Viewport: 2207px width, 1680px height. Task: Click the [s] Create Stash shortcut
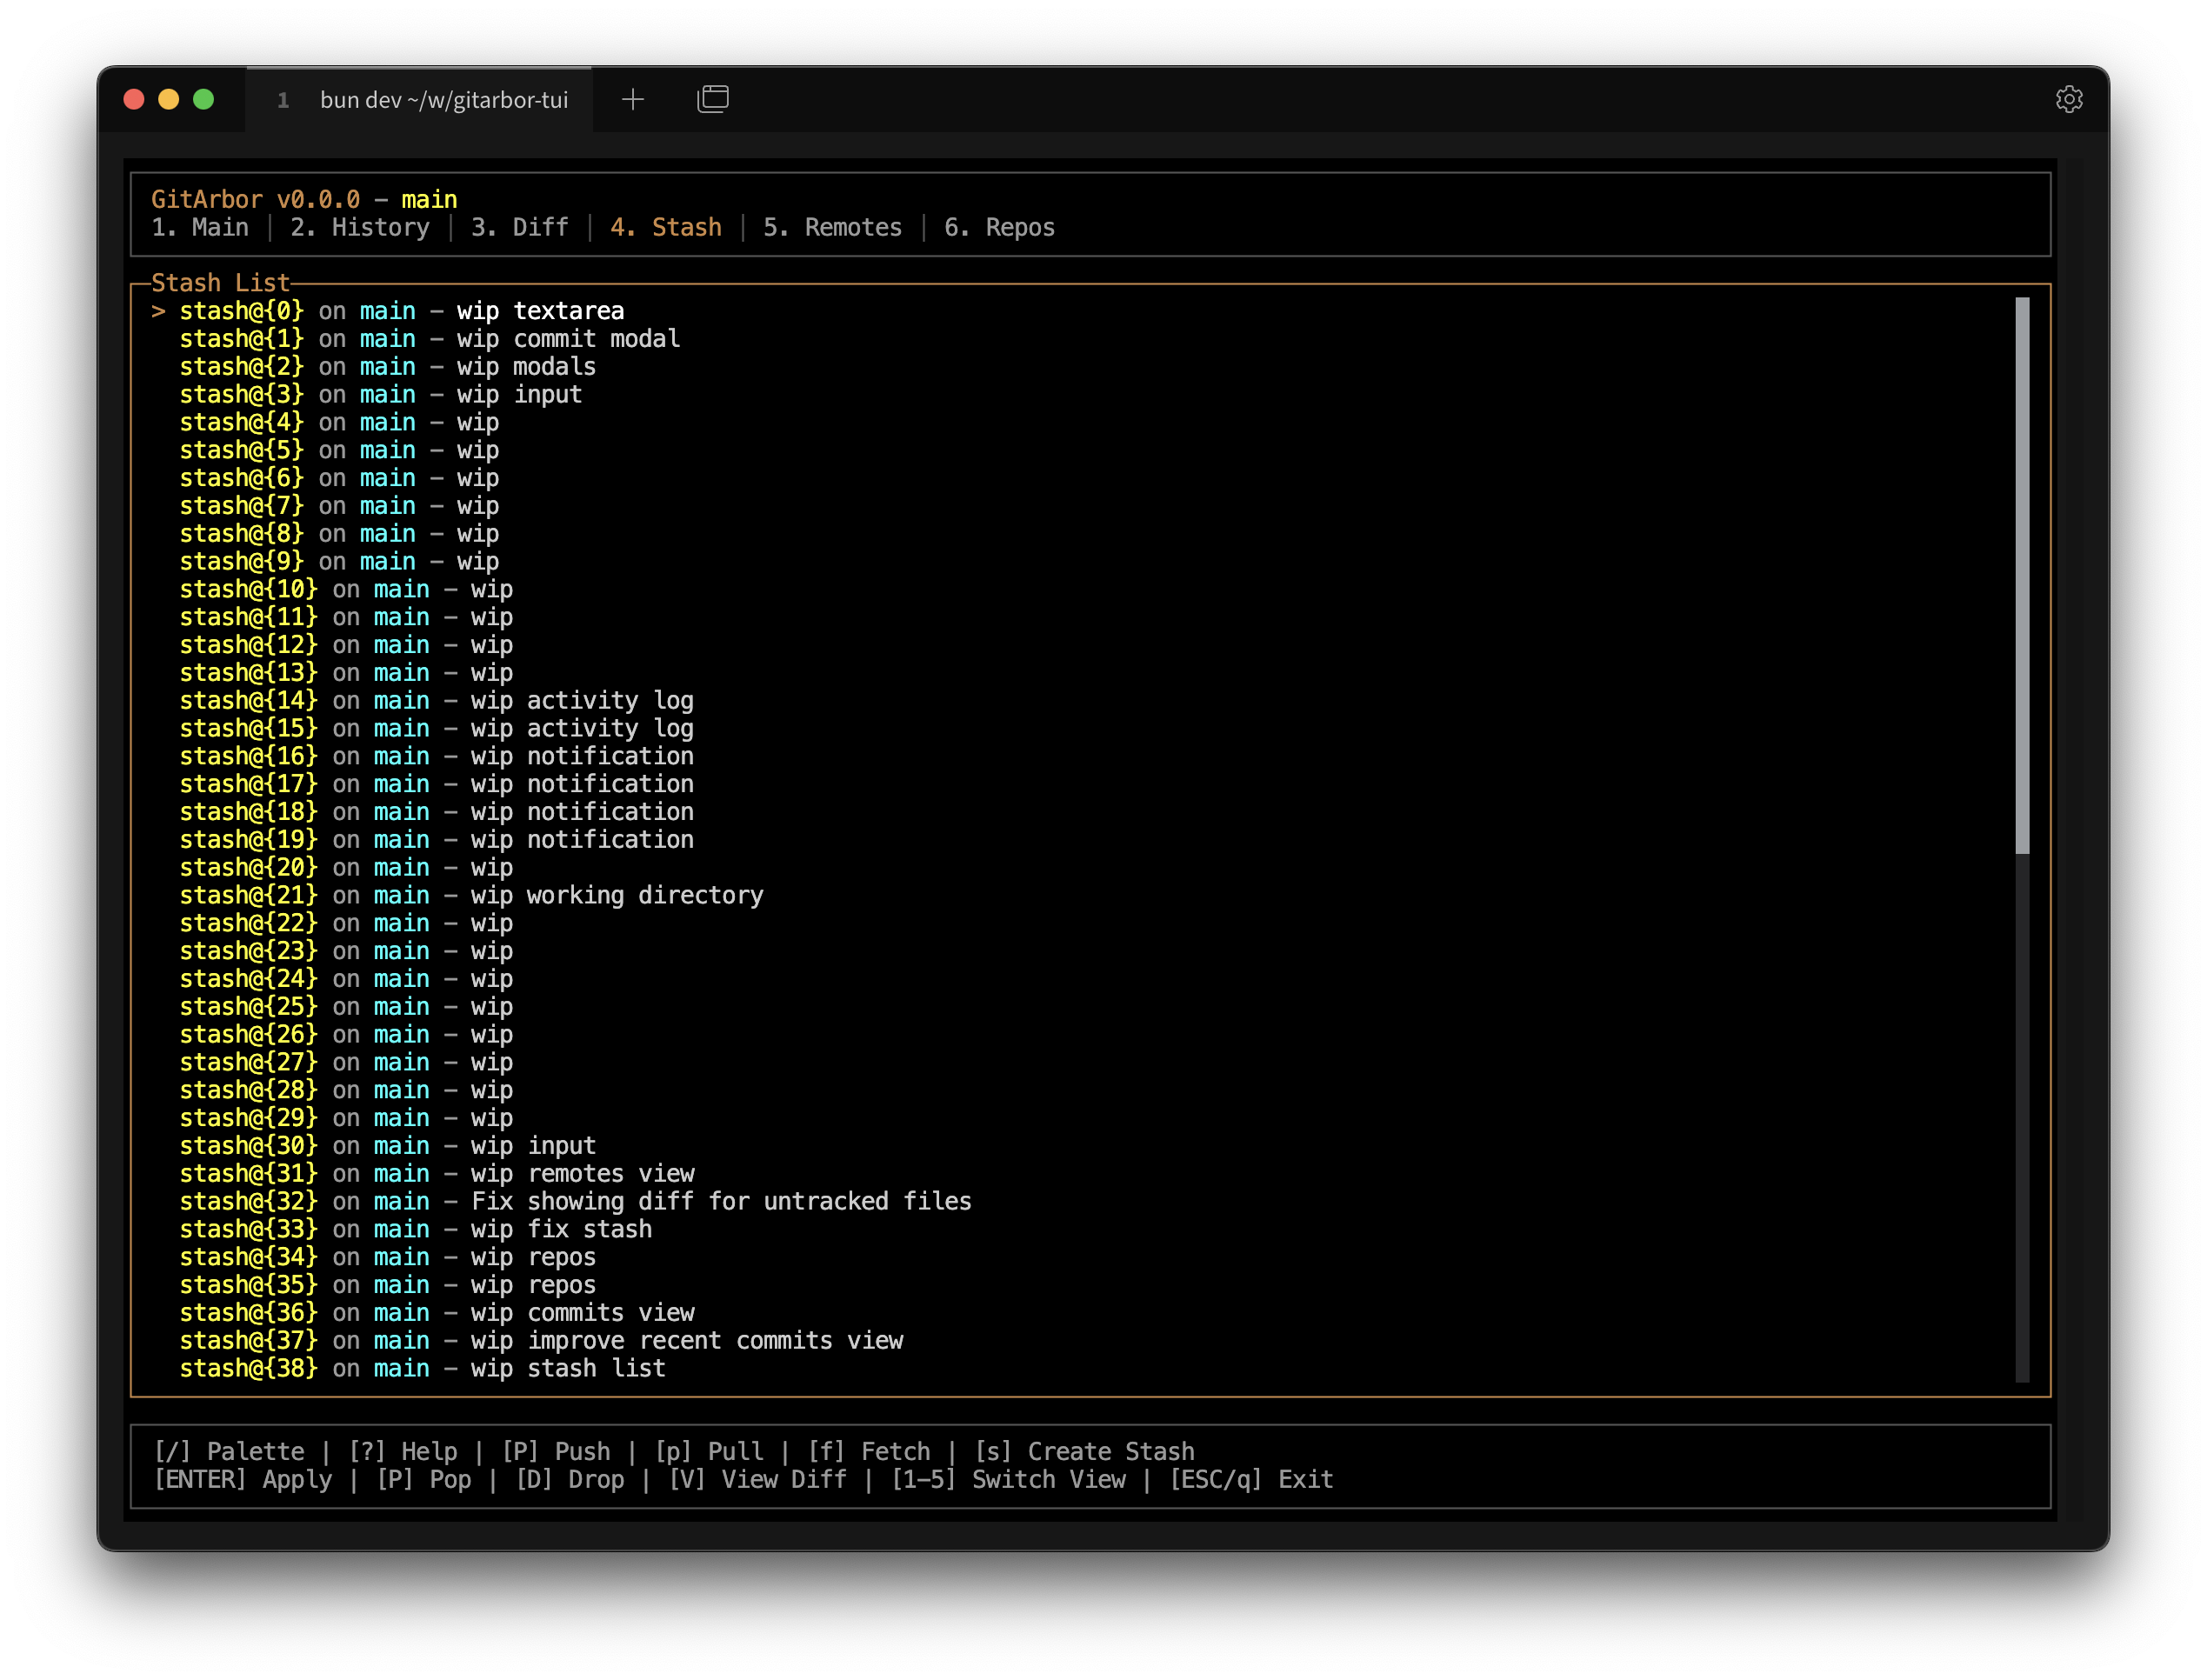(1084, 1451)
